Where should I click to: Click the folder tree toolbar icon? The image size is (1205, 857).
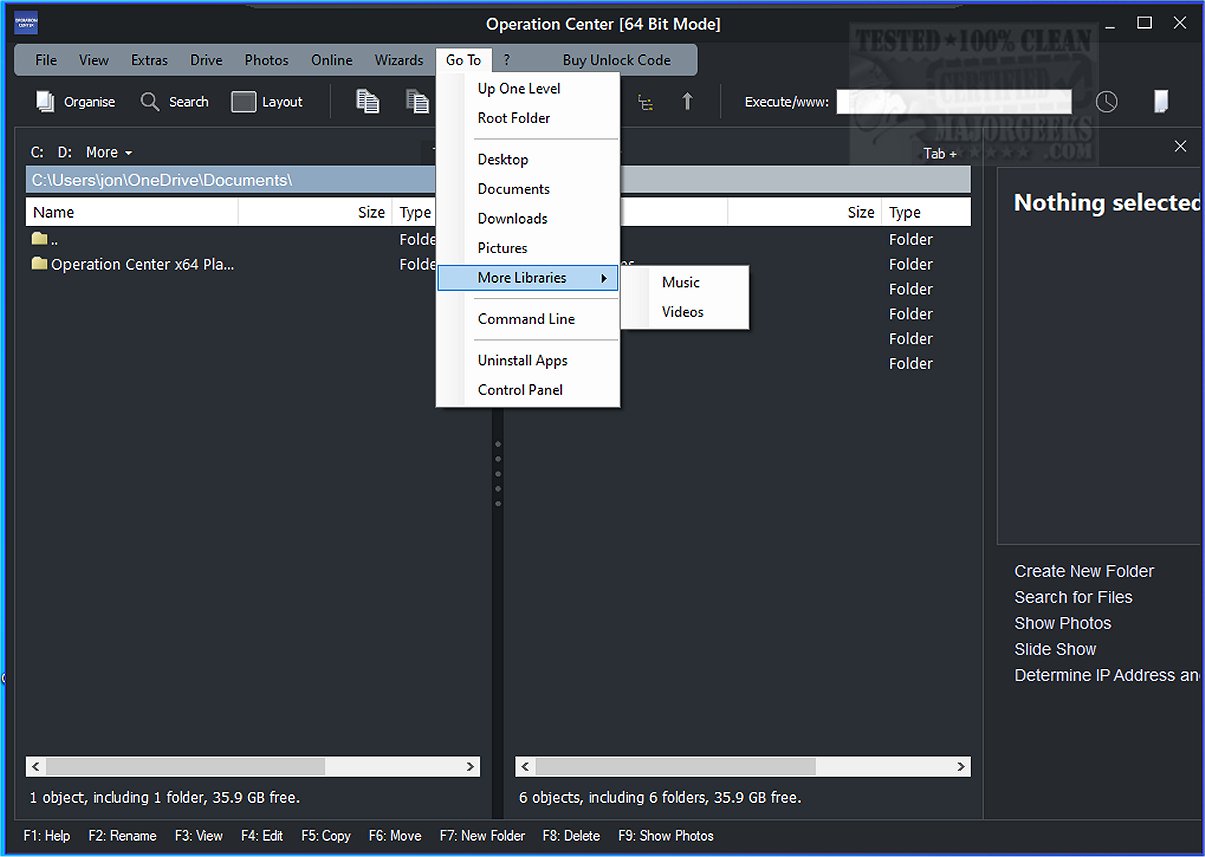647,102
